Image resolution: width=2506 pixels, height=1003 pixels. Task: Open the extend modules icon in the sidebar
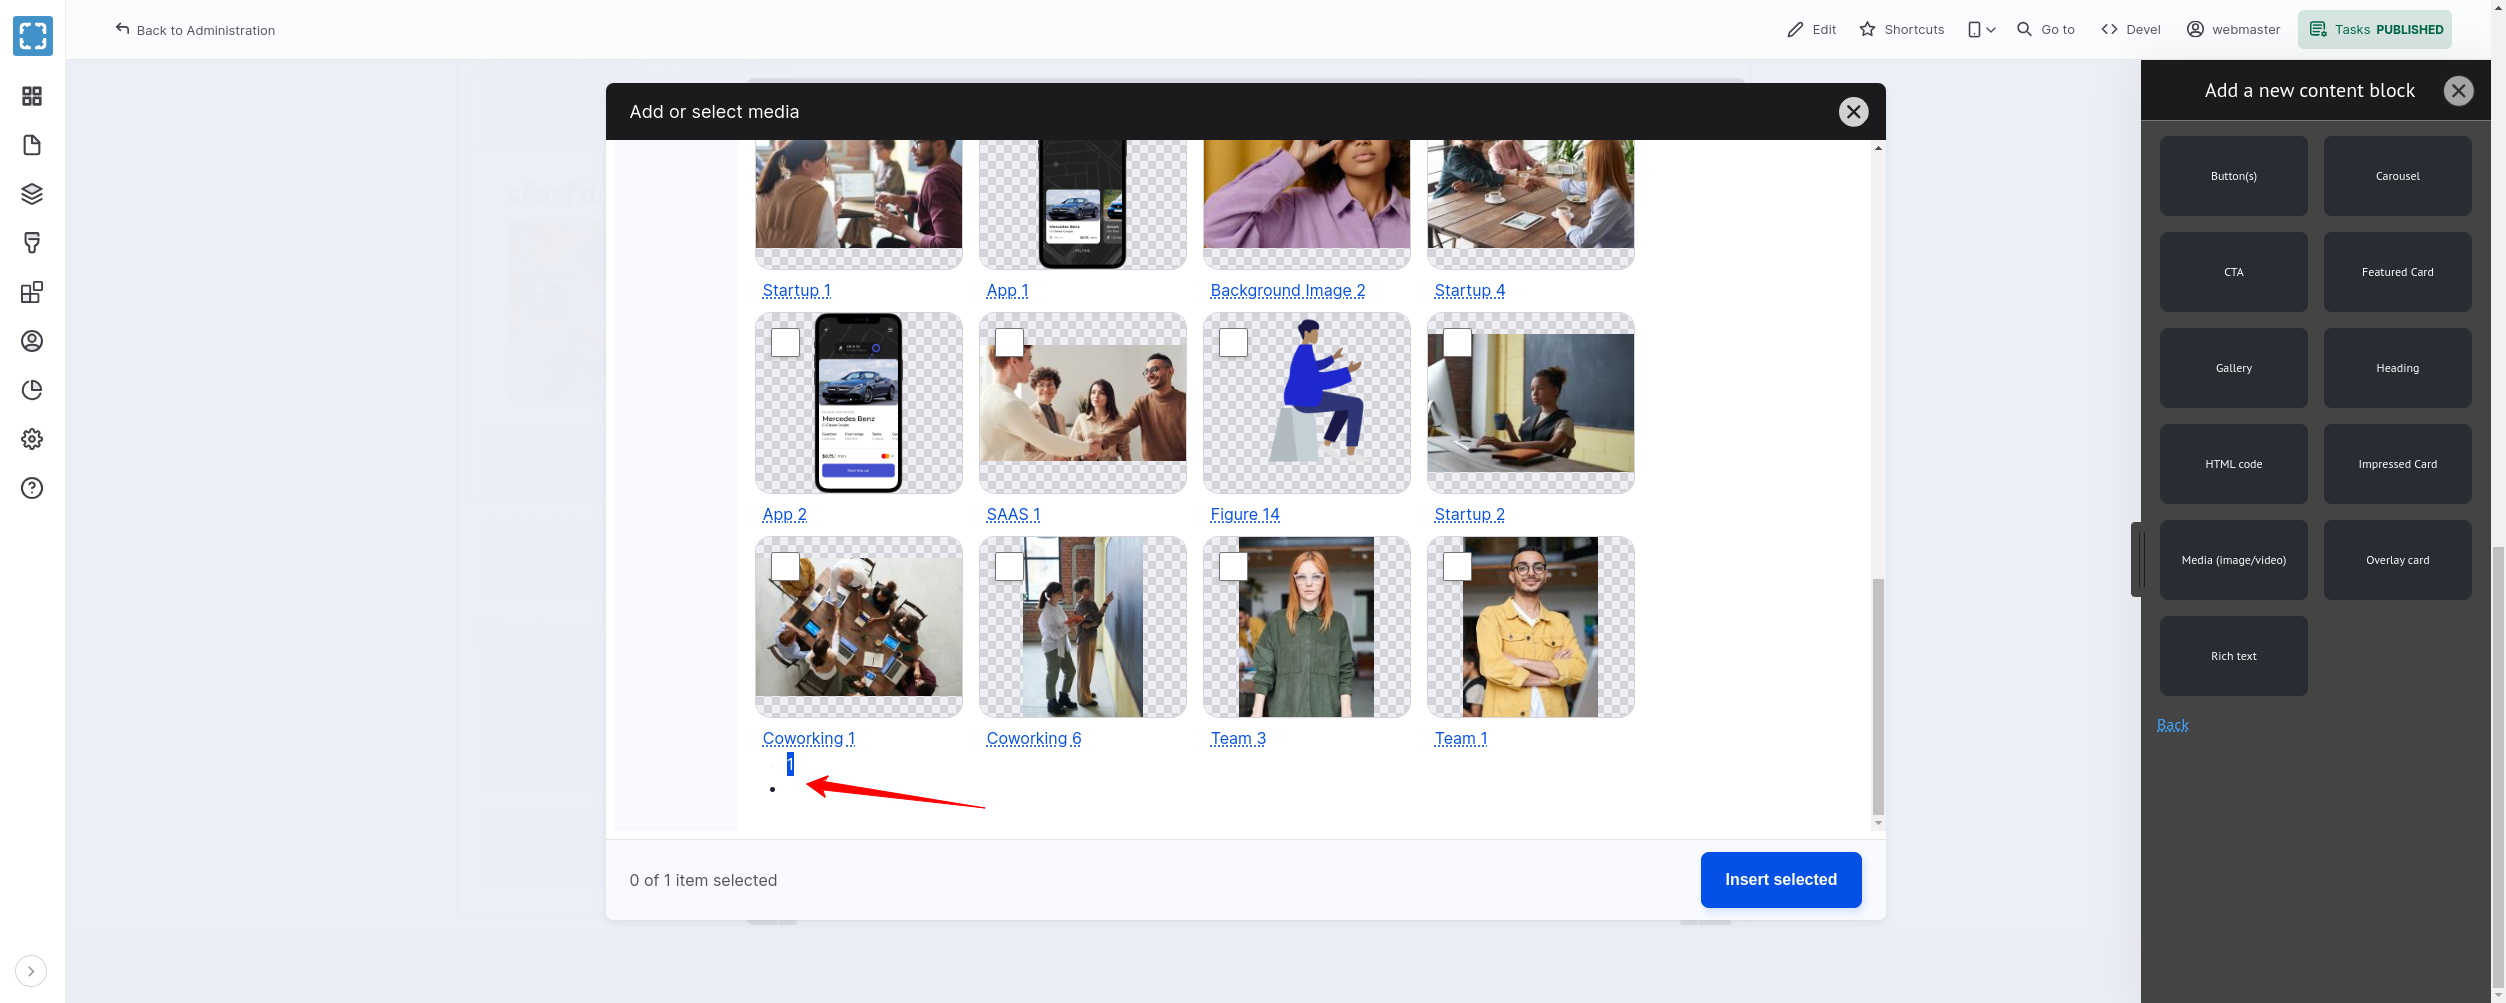[x=32, y=292]
